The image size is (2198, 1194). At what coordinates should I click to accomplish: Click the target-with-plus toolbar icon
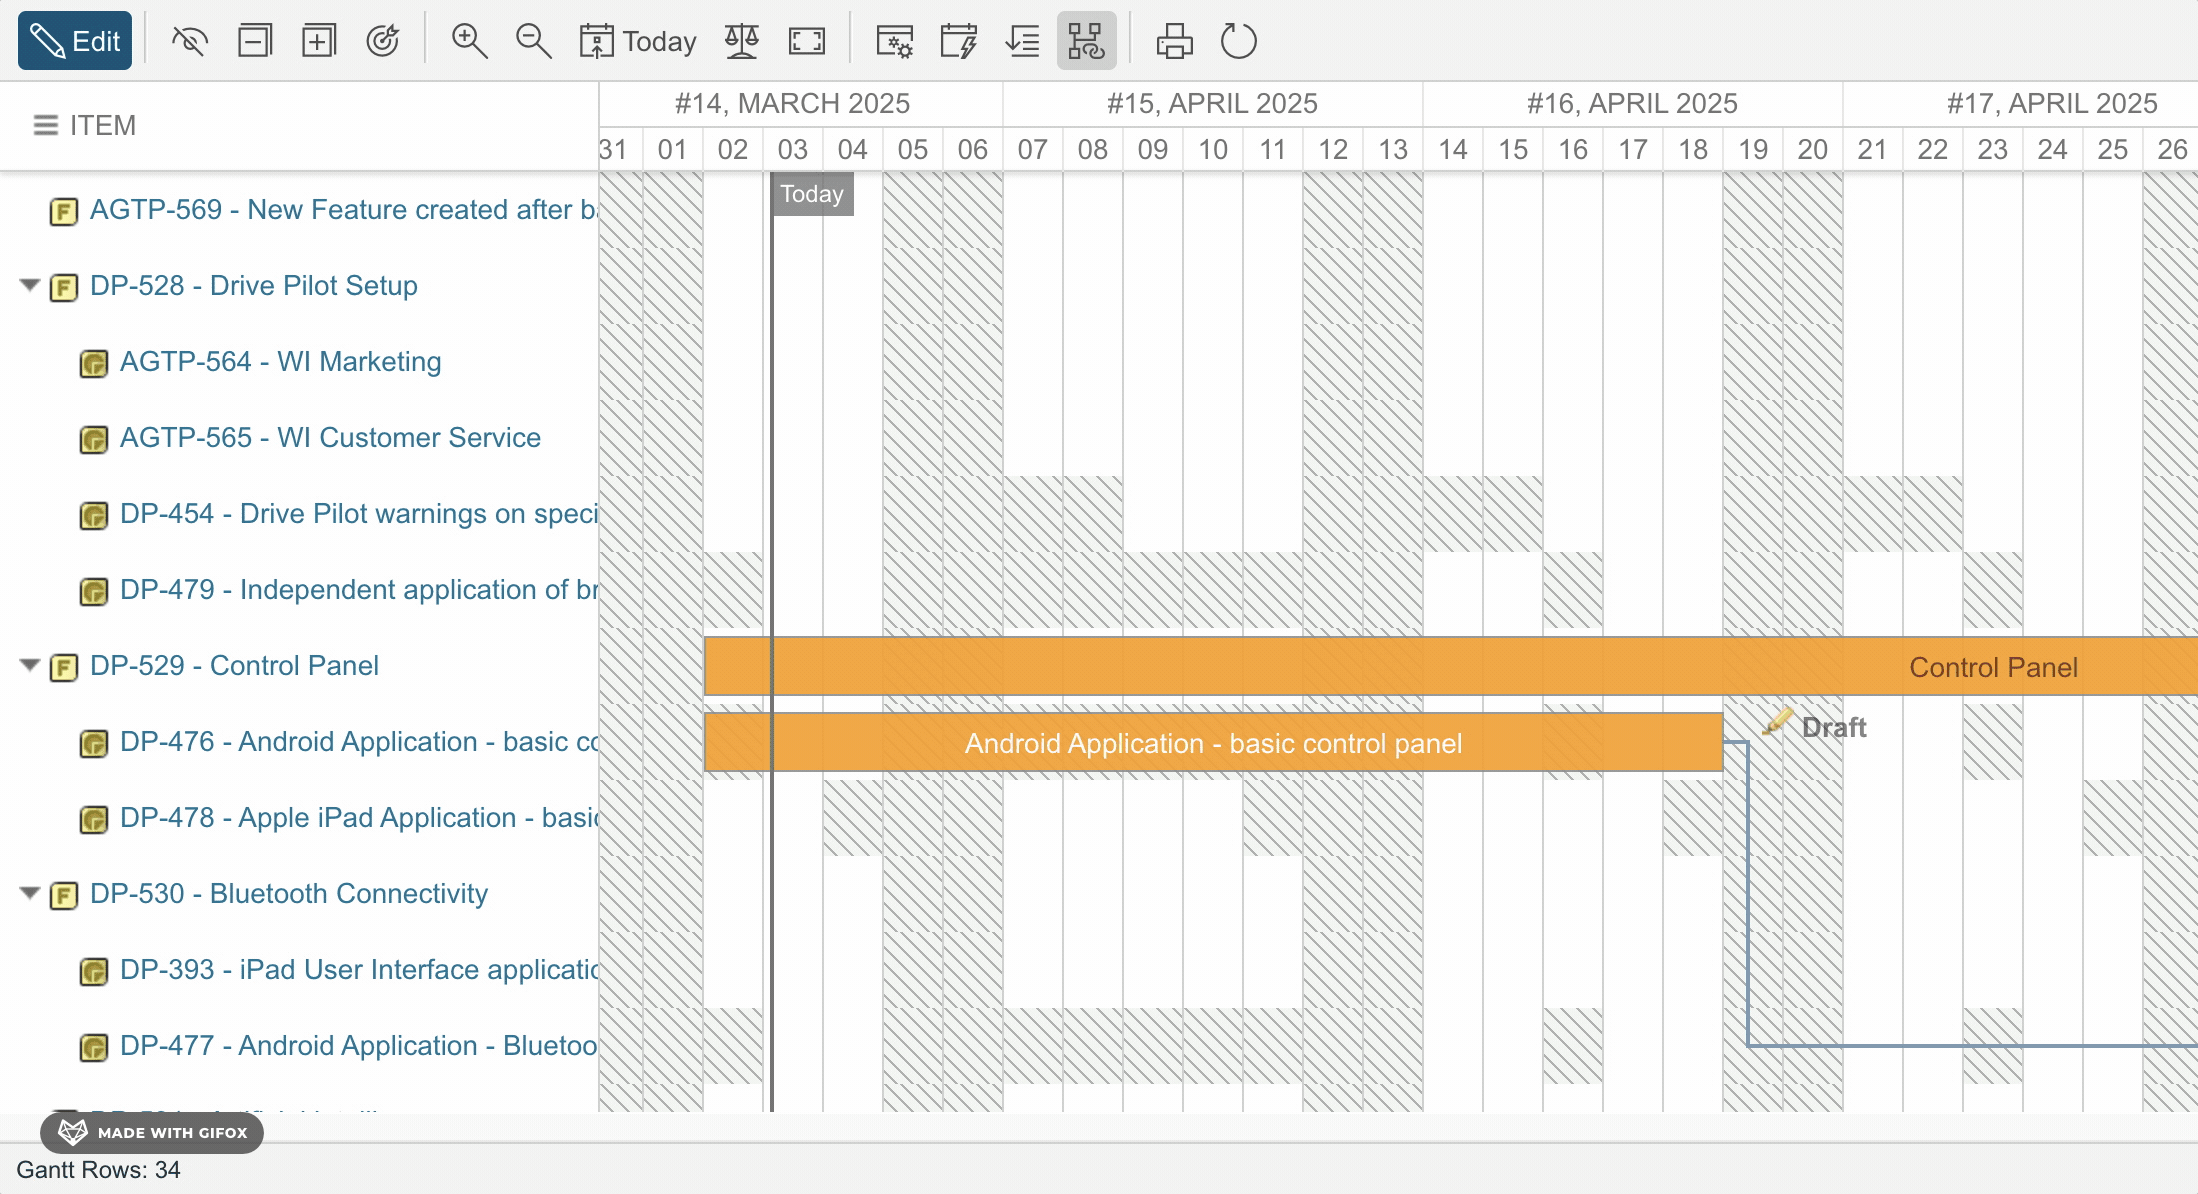pos(383,41)
